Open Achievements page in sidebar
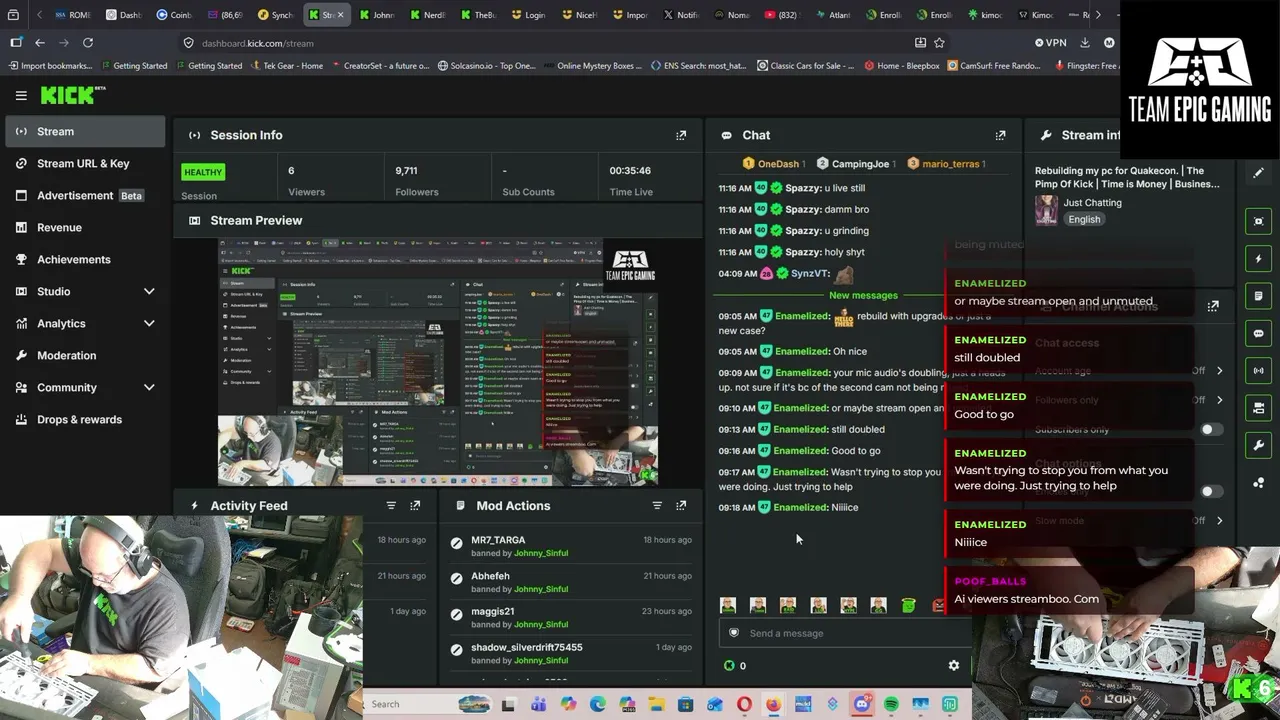Viewport: 1280px width, 720px height. point(85,259)
